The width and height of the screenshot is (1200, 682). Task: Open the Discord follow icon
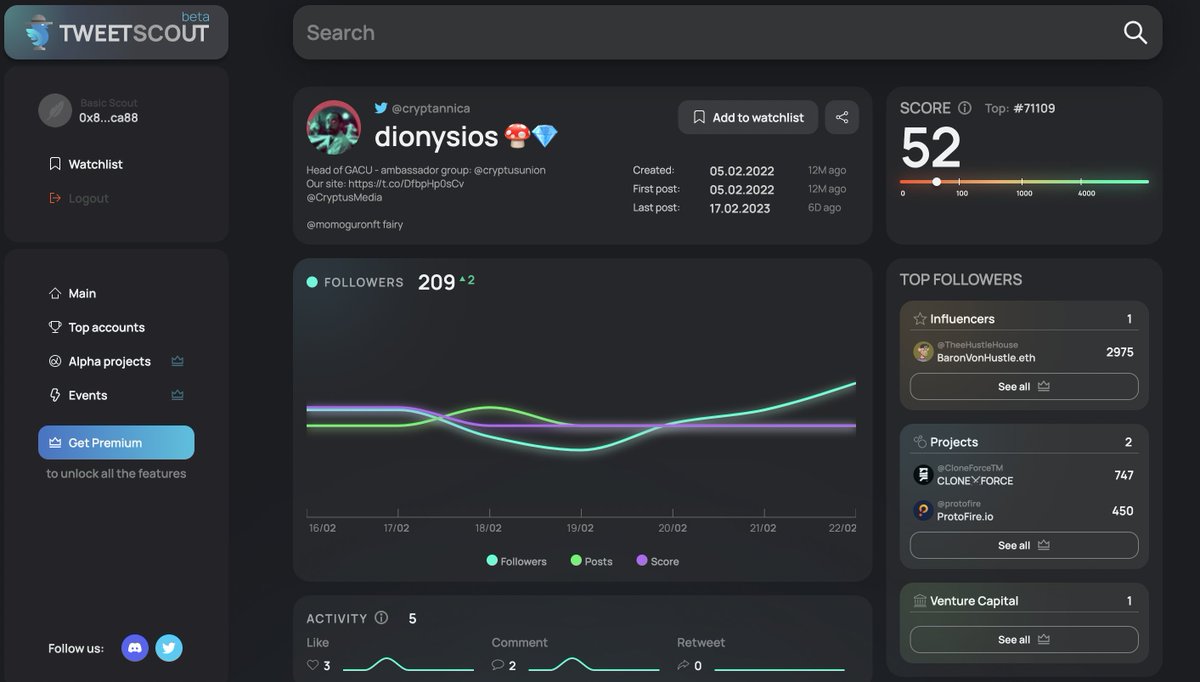134,648
